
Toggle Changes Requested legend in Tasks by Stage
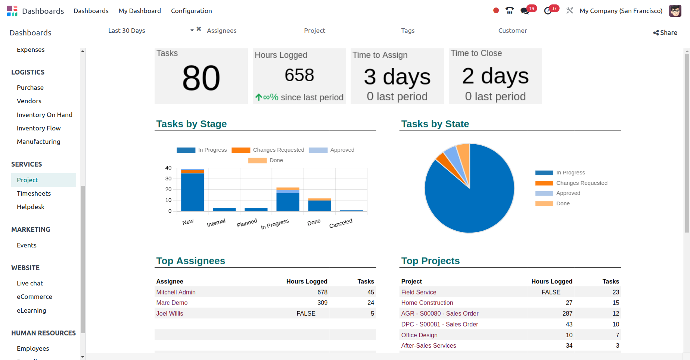[x=268, y=150]
